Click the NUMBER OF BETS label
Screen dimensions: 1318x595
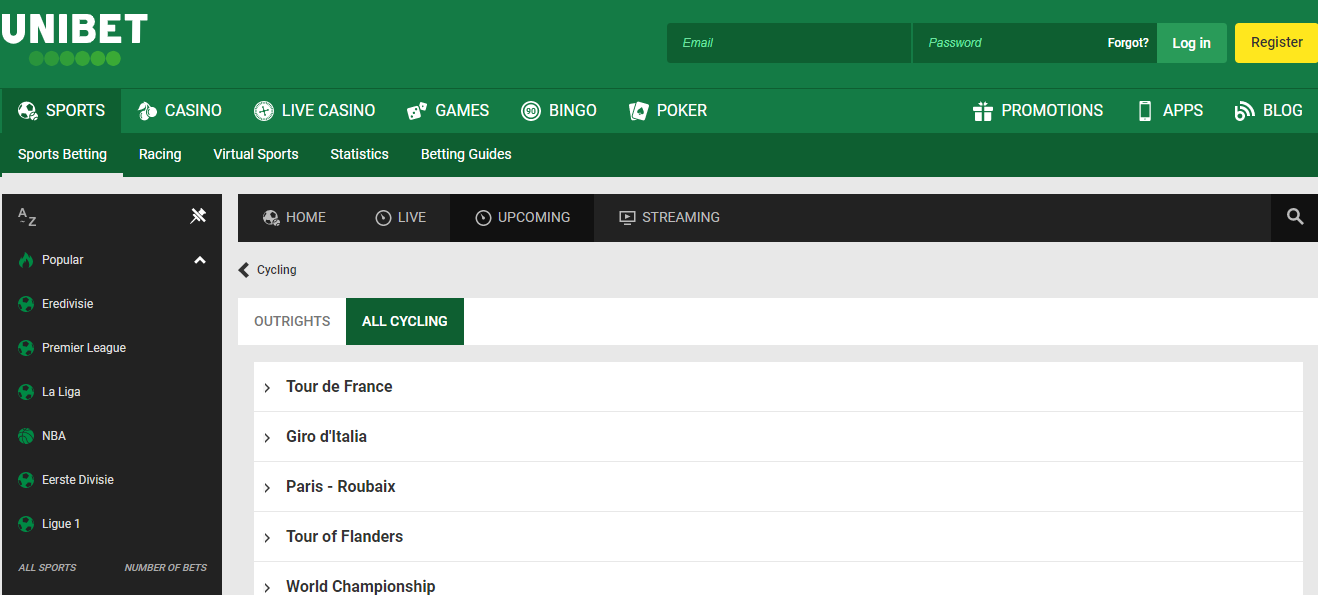[x=166, y=568]
